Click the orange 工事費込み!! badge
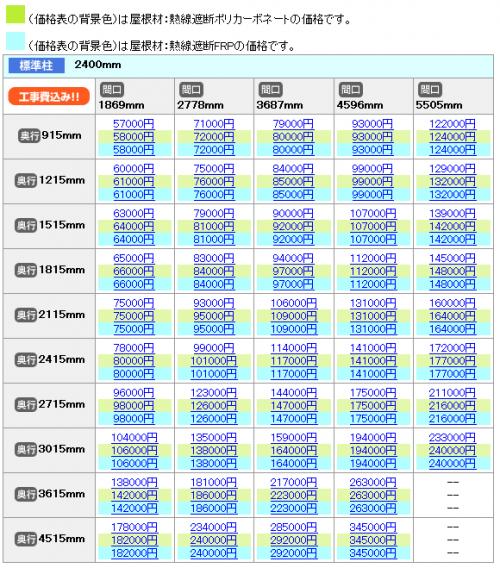Image resolution: width=500 pixels, height=568 pixels. (x=49, y=96)
